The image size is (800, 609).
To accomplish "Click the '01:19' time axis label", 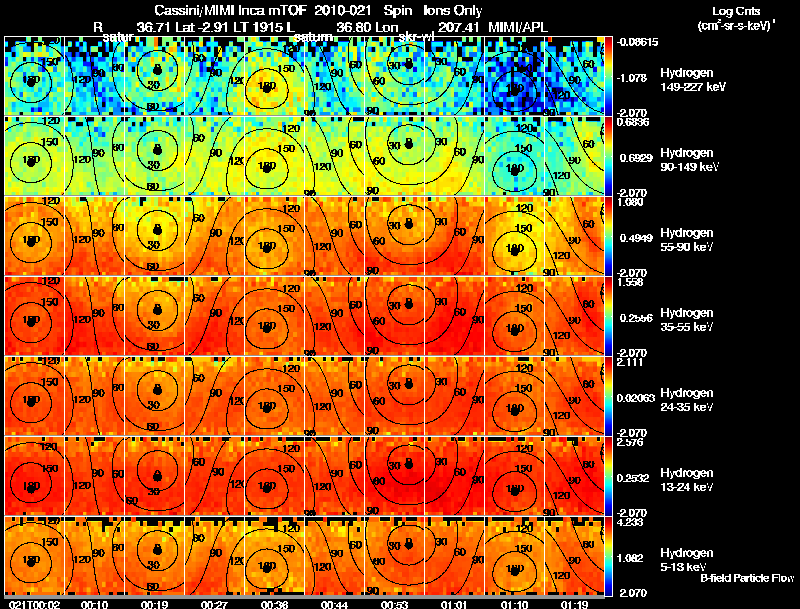I will pos(574,604).
